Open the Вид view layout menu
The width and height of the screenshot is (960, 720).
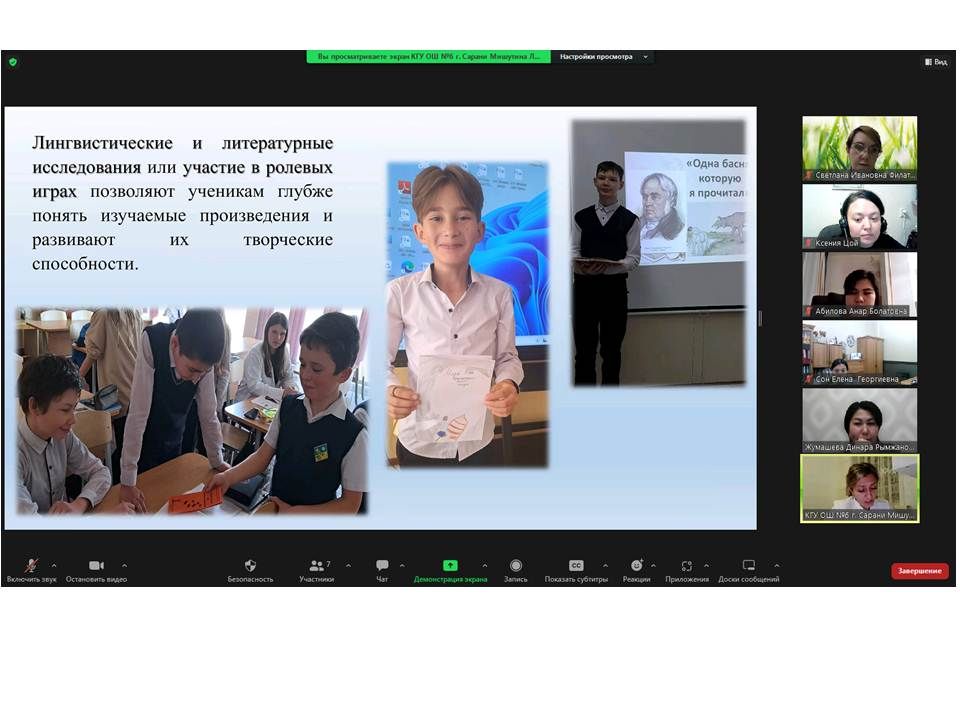click(x=934, y=62)
